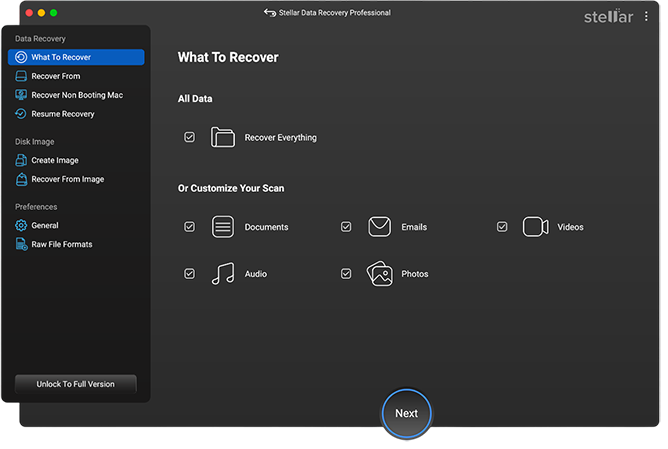Click the back arrow icon in title bar
The height and width of the screenshot is (449, 668).
pyautogui.click(x=270, y=13)
